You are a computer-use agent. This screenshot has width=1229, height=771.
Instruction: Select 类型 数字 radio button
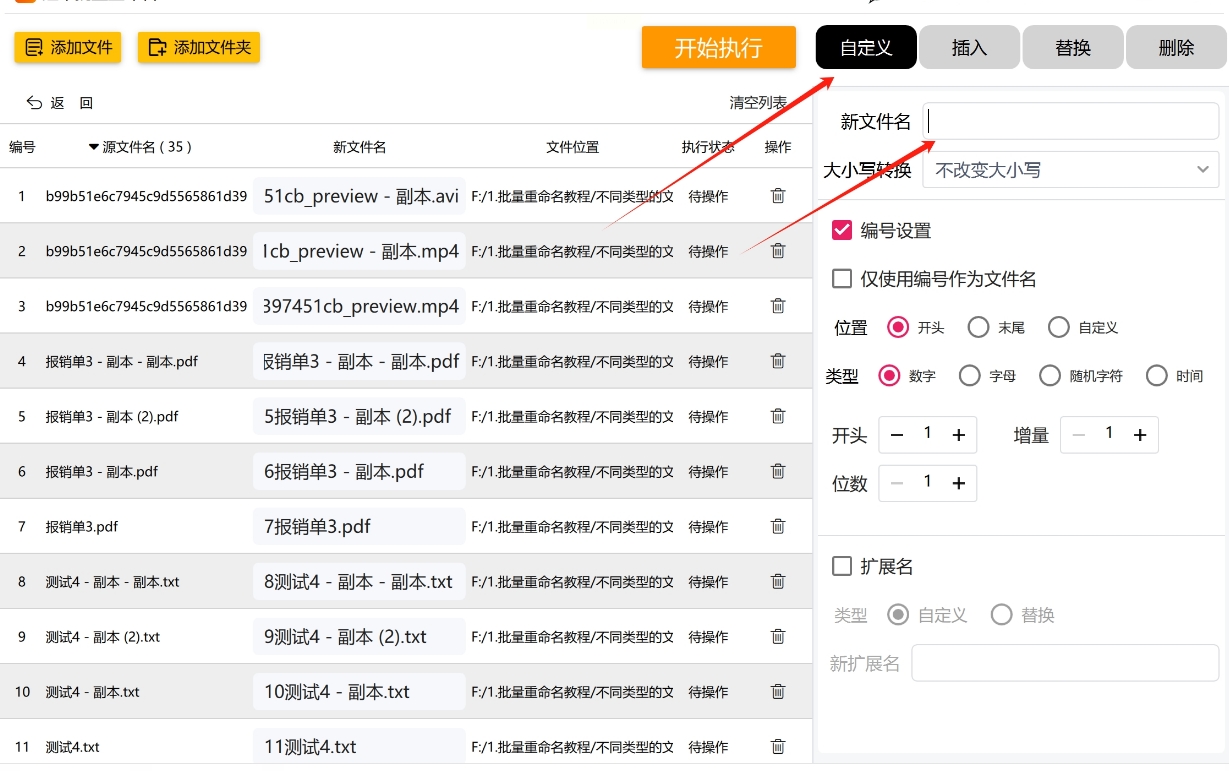pyautogui.click(x=889, y=376)
